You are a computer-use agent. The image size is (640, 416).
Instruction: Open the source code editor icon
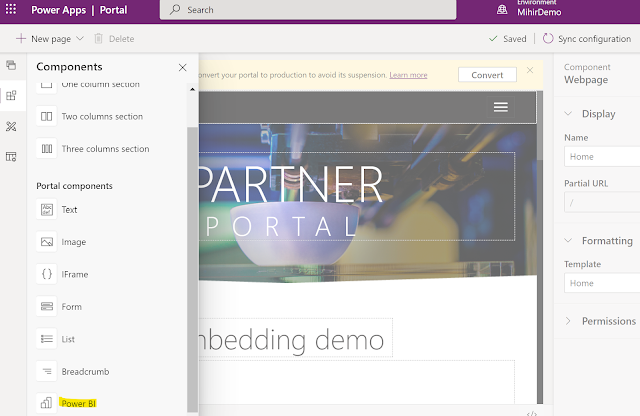(531, 413)
